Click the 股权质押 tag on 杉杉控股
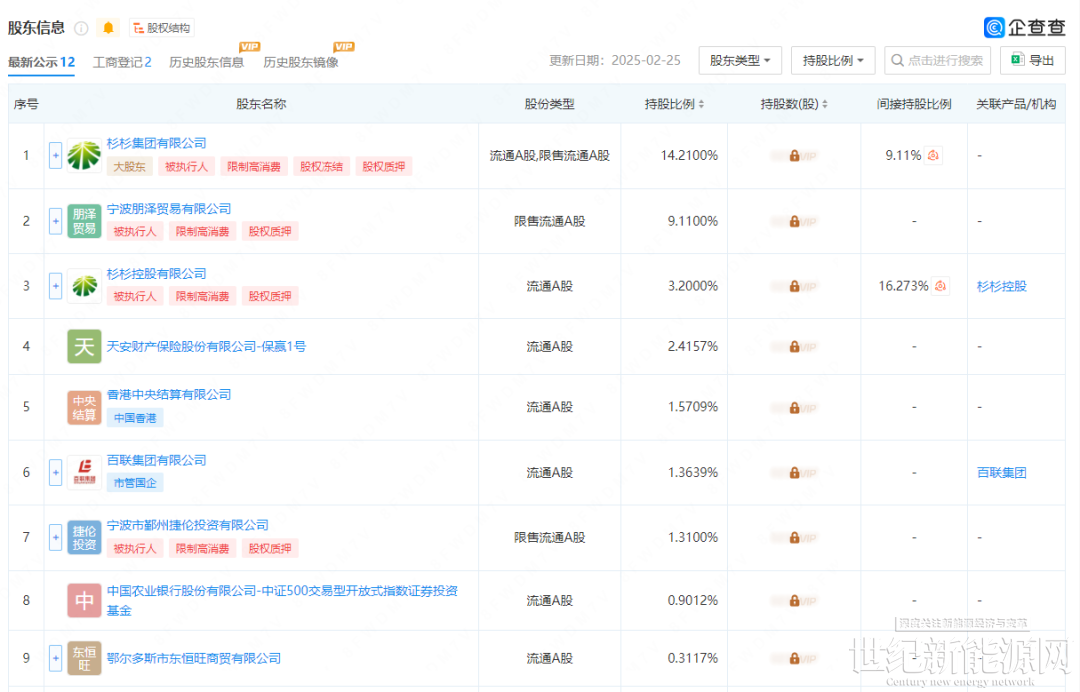The image size is (1080, 692). click(269, 296)
